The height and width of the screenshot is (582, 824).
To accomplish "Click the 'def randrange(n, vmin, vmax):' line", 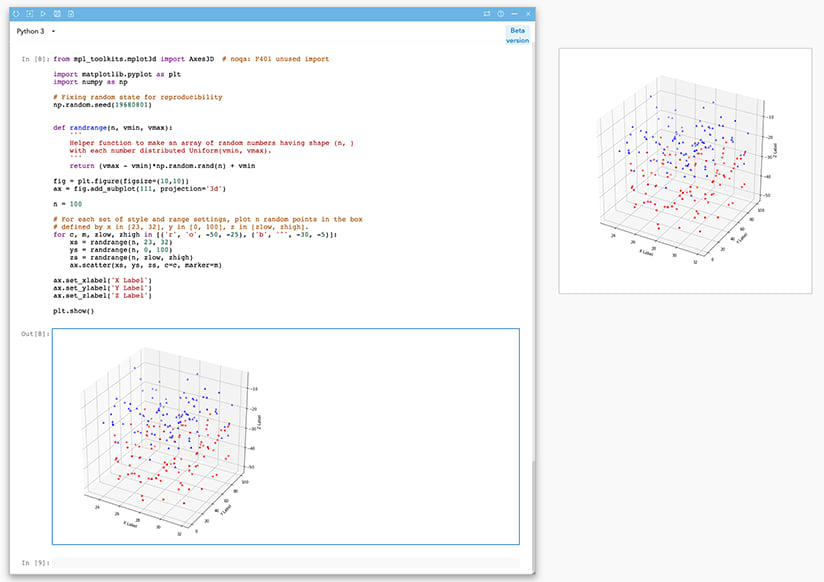I will 112,128.
